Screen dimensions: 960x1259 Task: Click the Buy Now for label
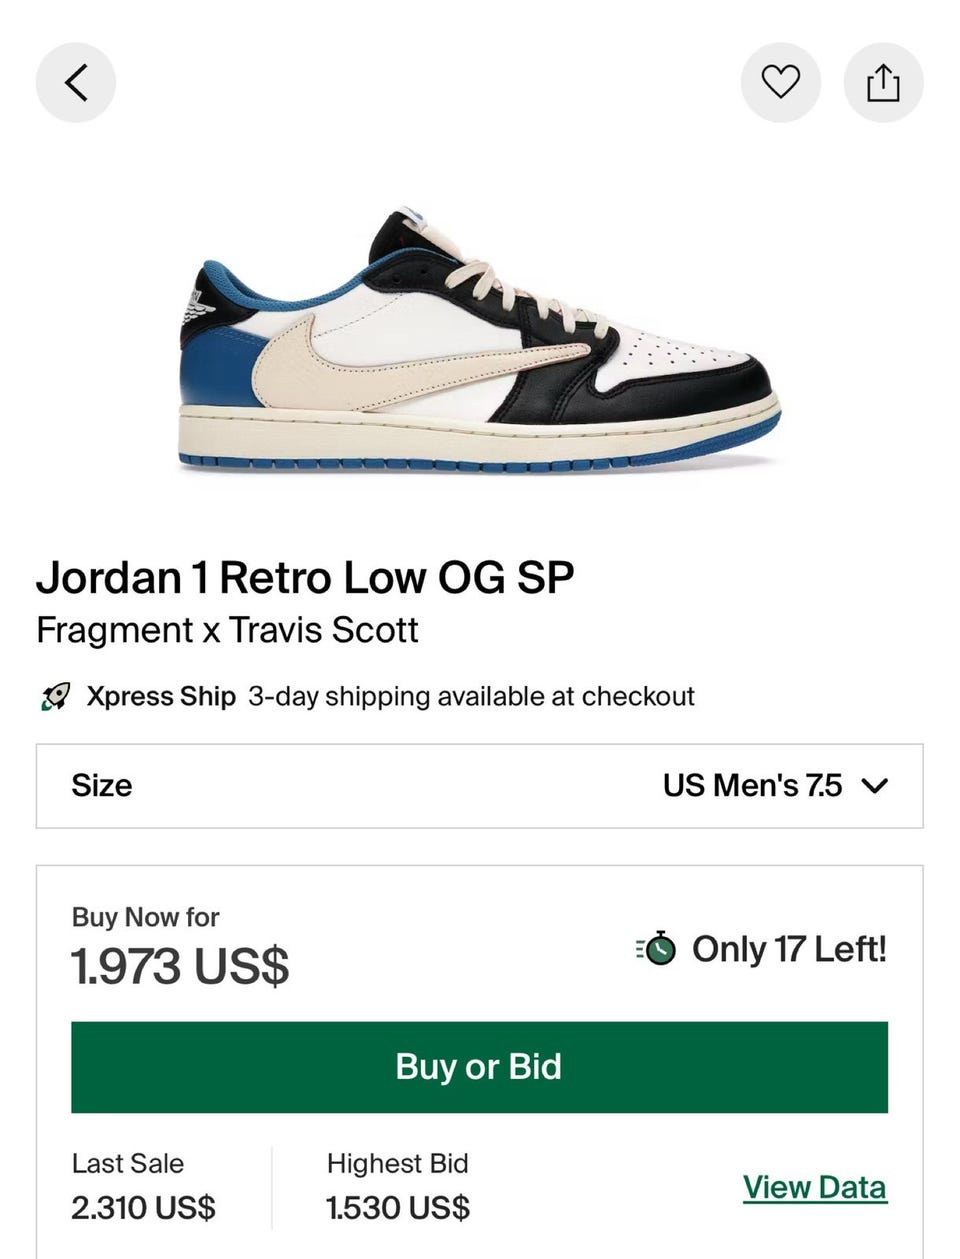click(x=145, y=917)
